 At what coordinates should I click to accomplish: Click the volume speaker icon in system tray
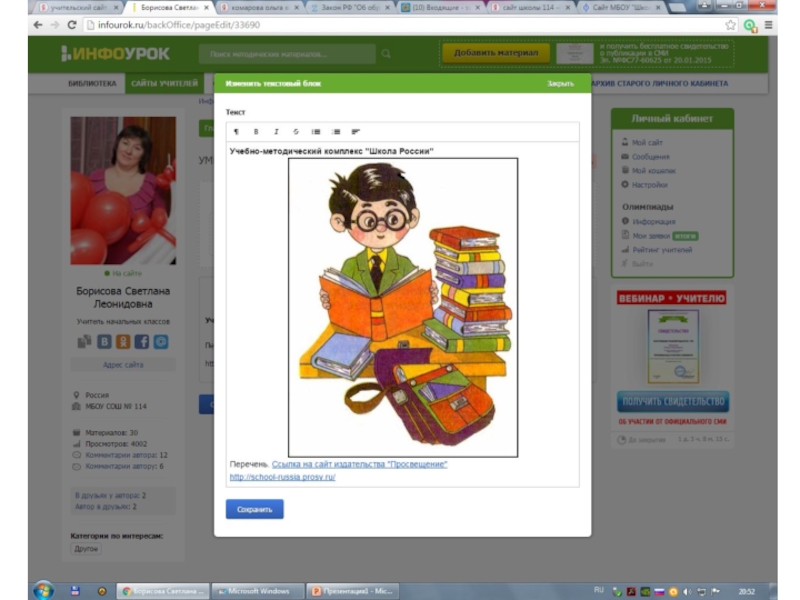coord(687,592)
